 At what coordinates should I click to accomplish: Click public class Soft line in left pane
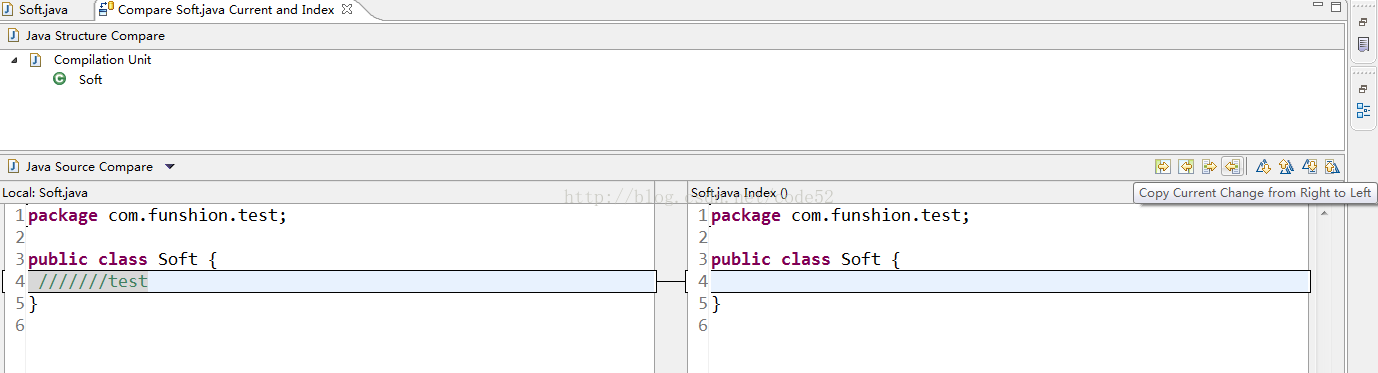(123, 260)
